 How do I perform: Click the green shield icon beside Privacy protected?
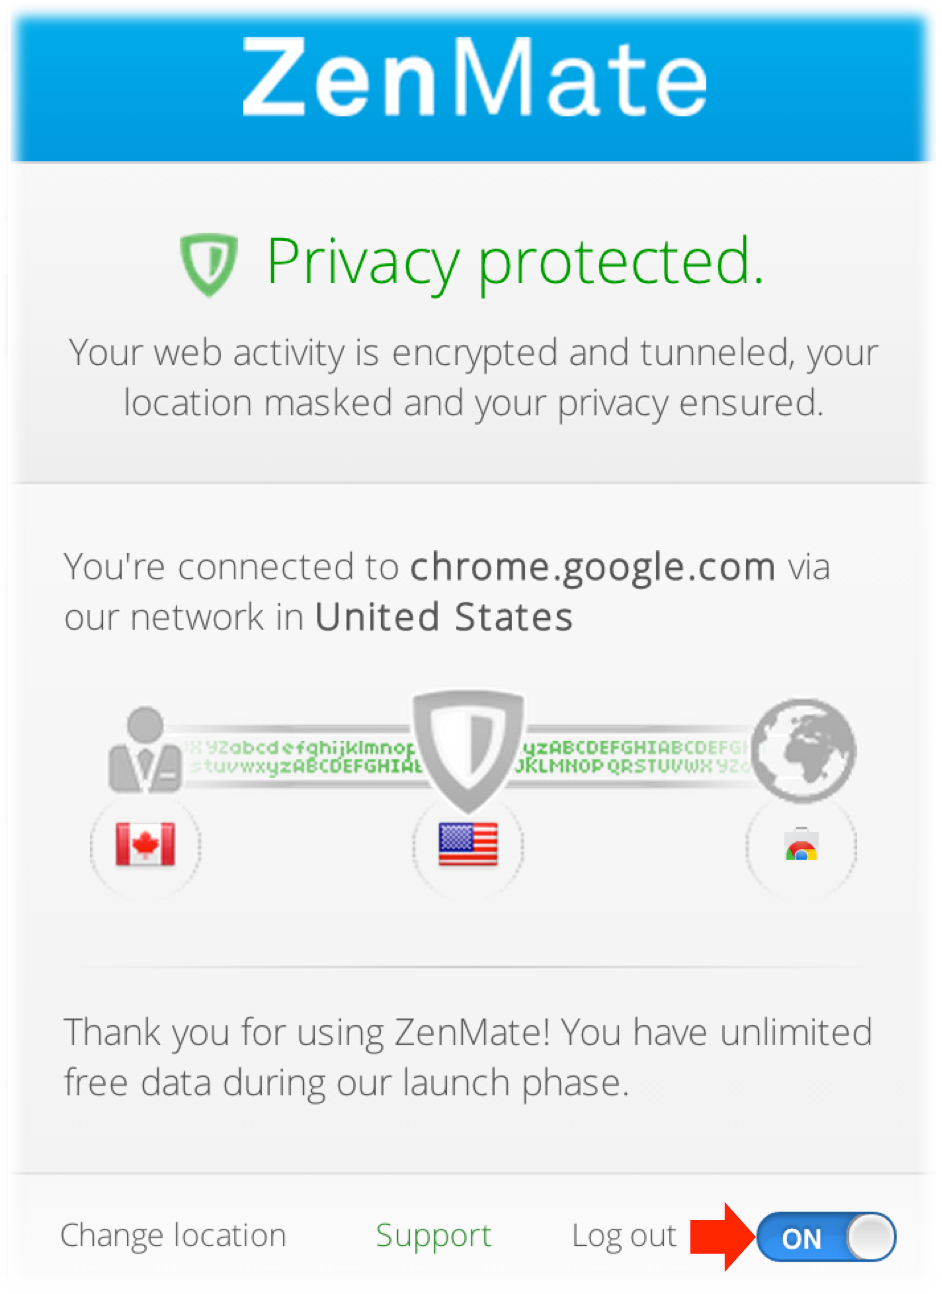click(x=208, y=265)
